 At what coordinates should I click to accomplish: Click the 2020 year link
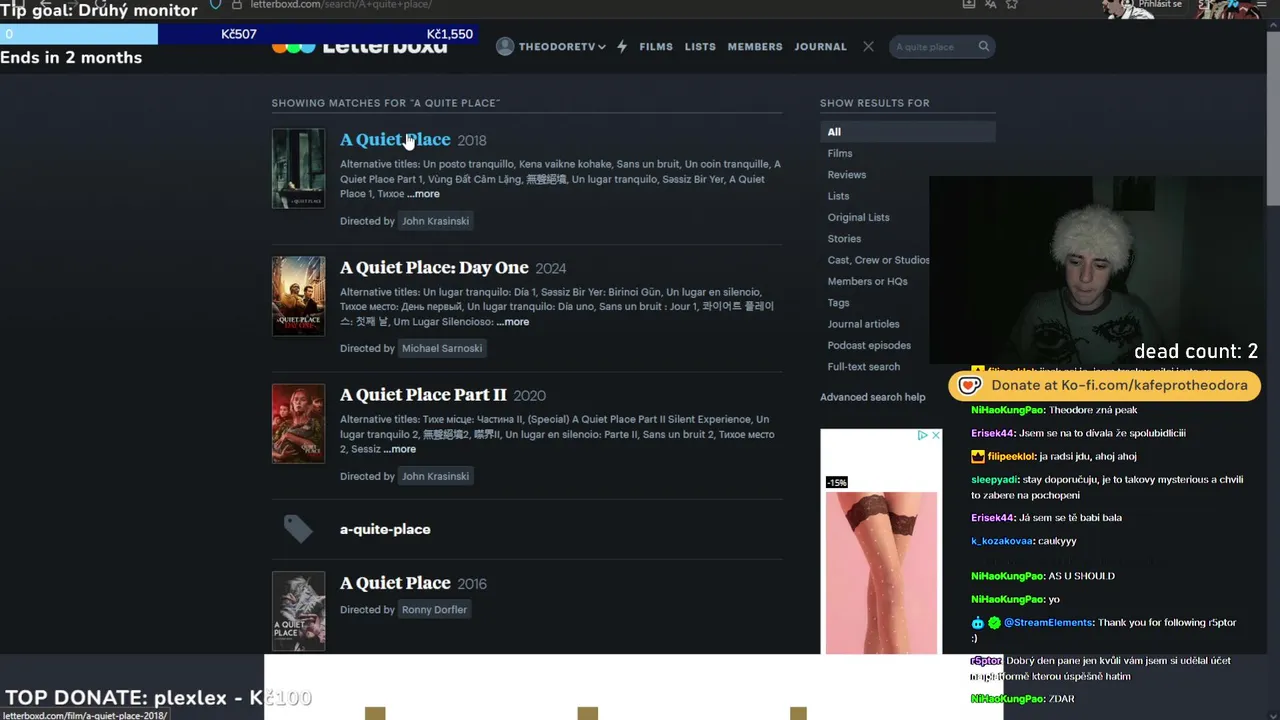click(x=530, y=396)
